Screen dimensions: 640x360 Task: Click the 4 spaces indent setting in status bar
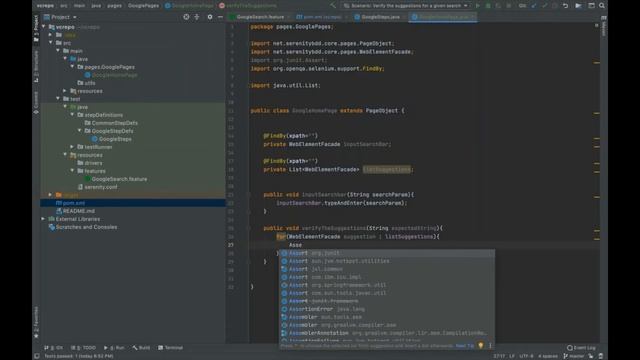pyautogui.click(x=548, y=356)
